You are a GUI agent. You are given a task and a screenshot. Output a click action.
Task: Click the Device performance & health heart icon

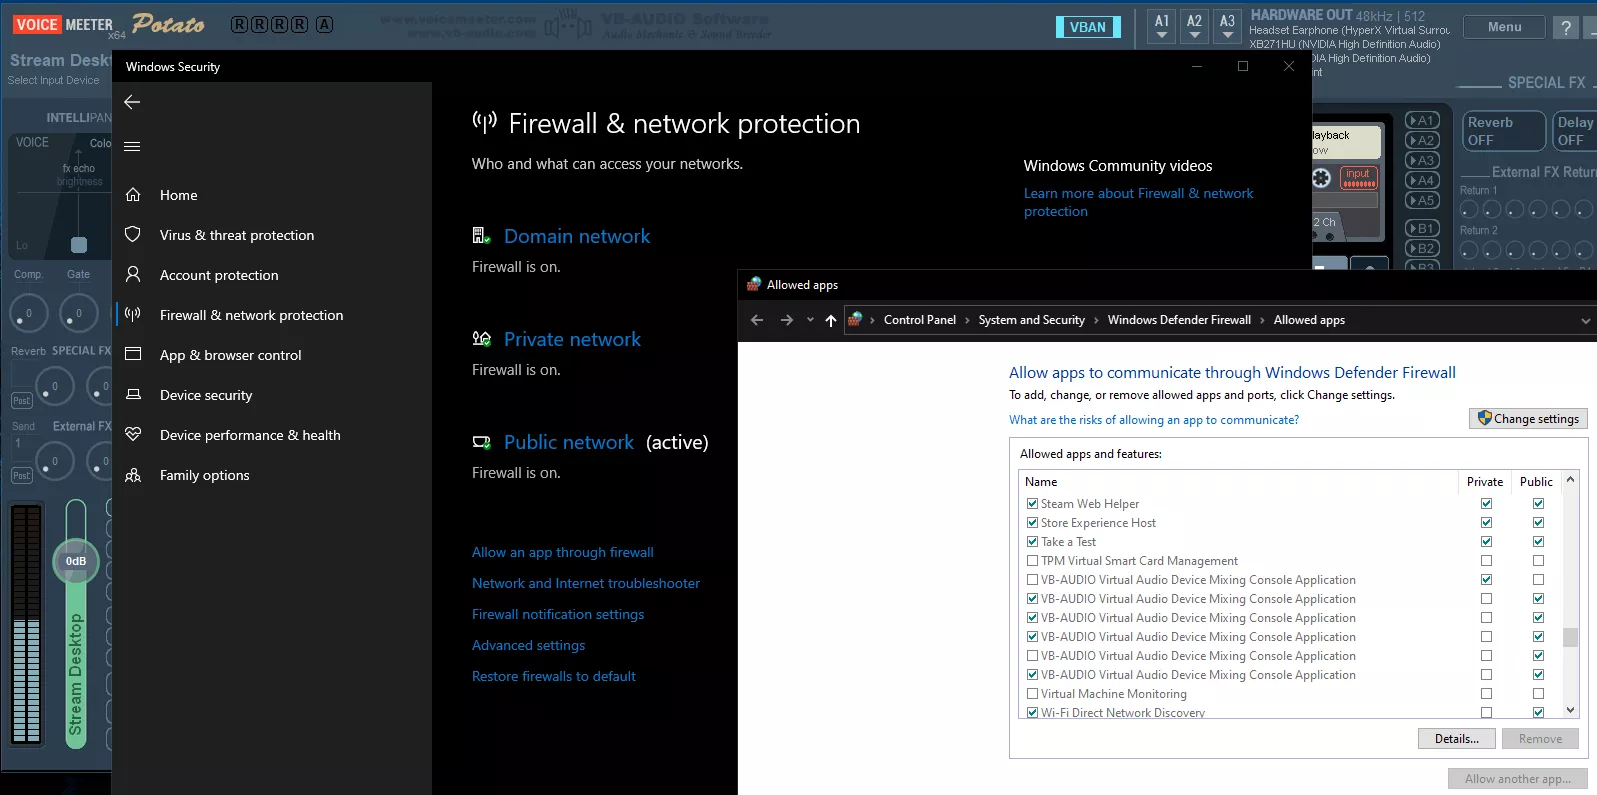133,434
